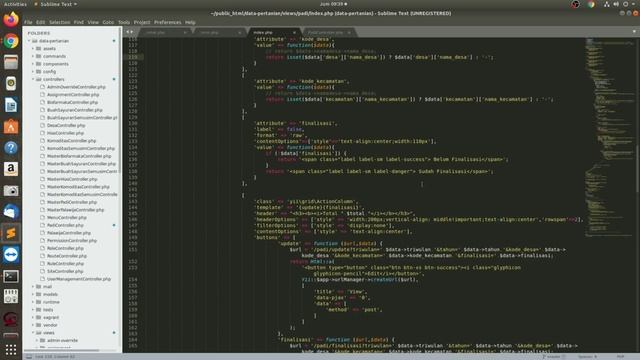Open Ubuntu Software from the dock
The height and width of the screenshot is (360, 640).
pyautogui.click(x=11, y=127)
